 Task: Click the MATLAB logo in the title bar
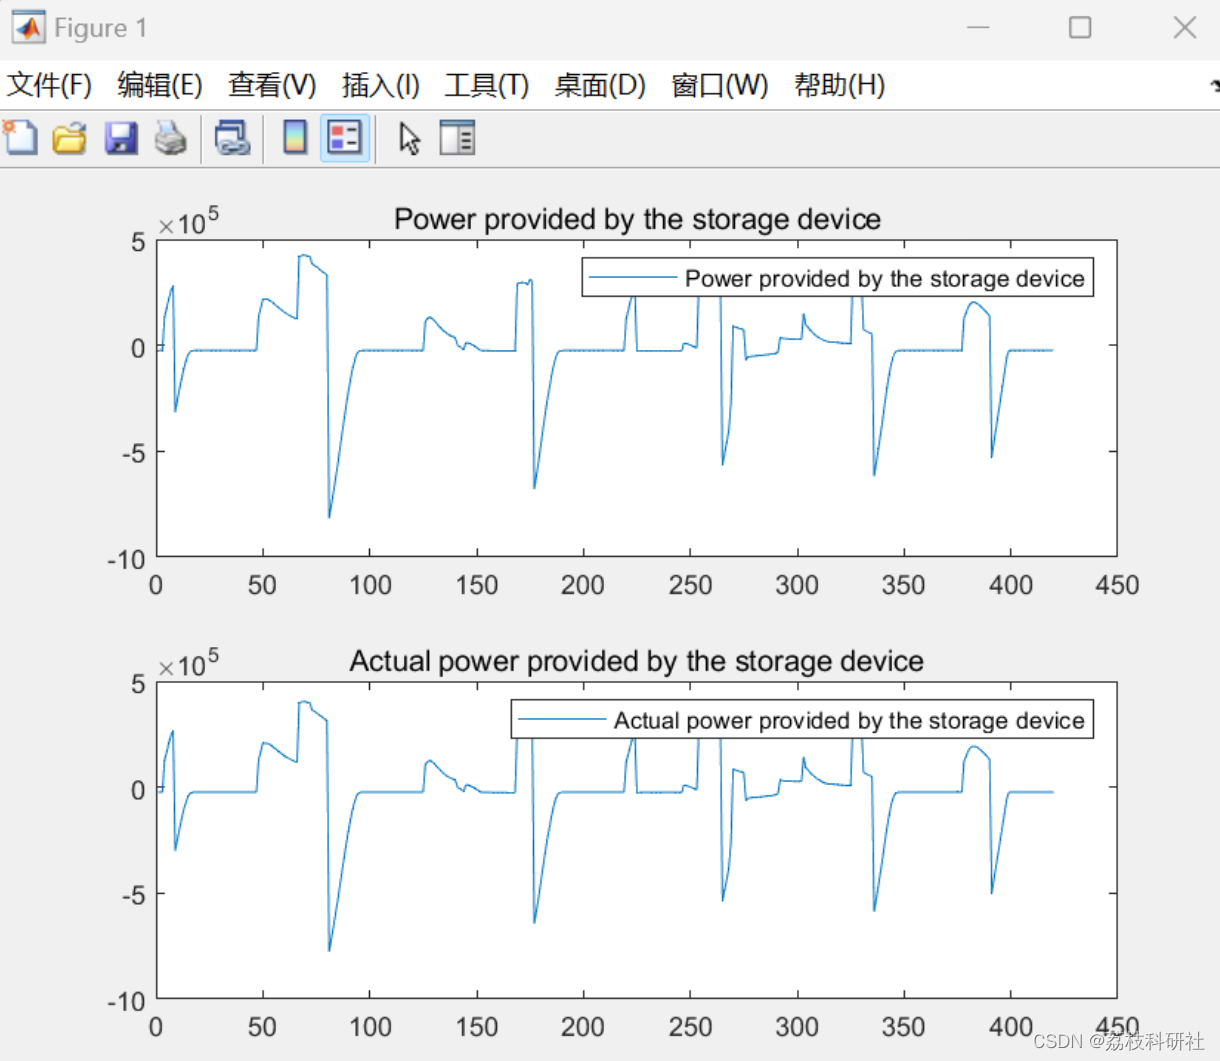[28, 27]
